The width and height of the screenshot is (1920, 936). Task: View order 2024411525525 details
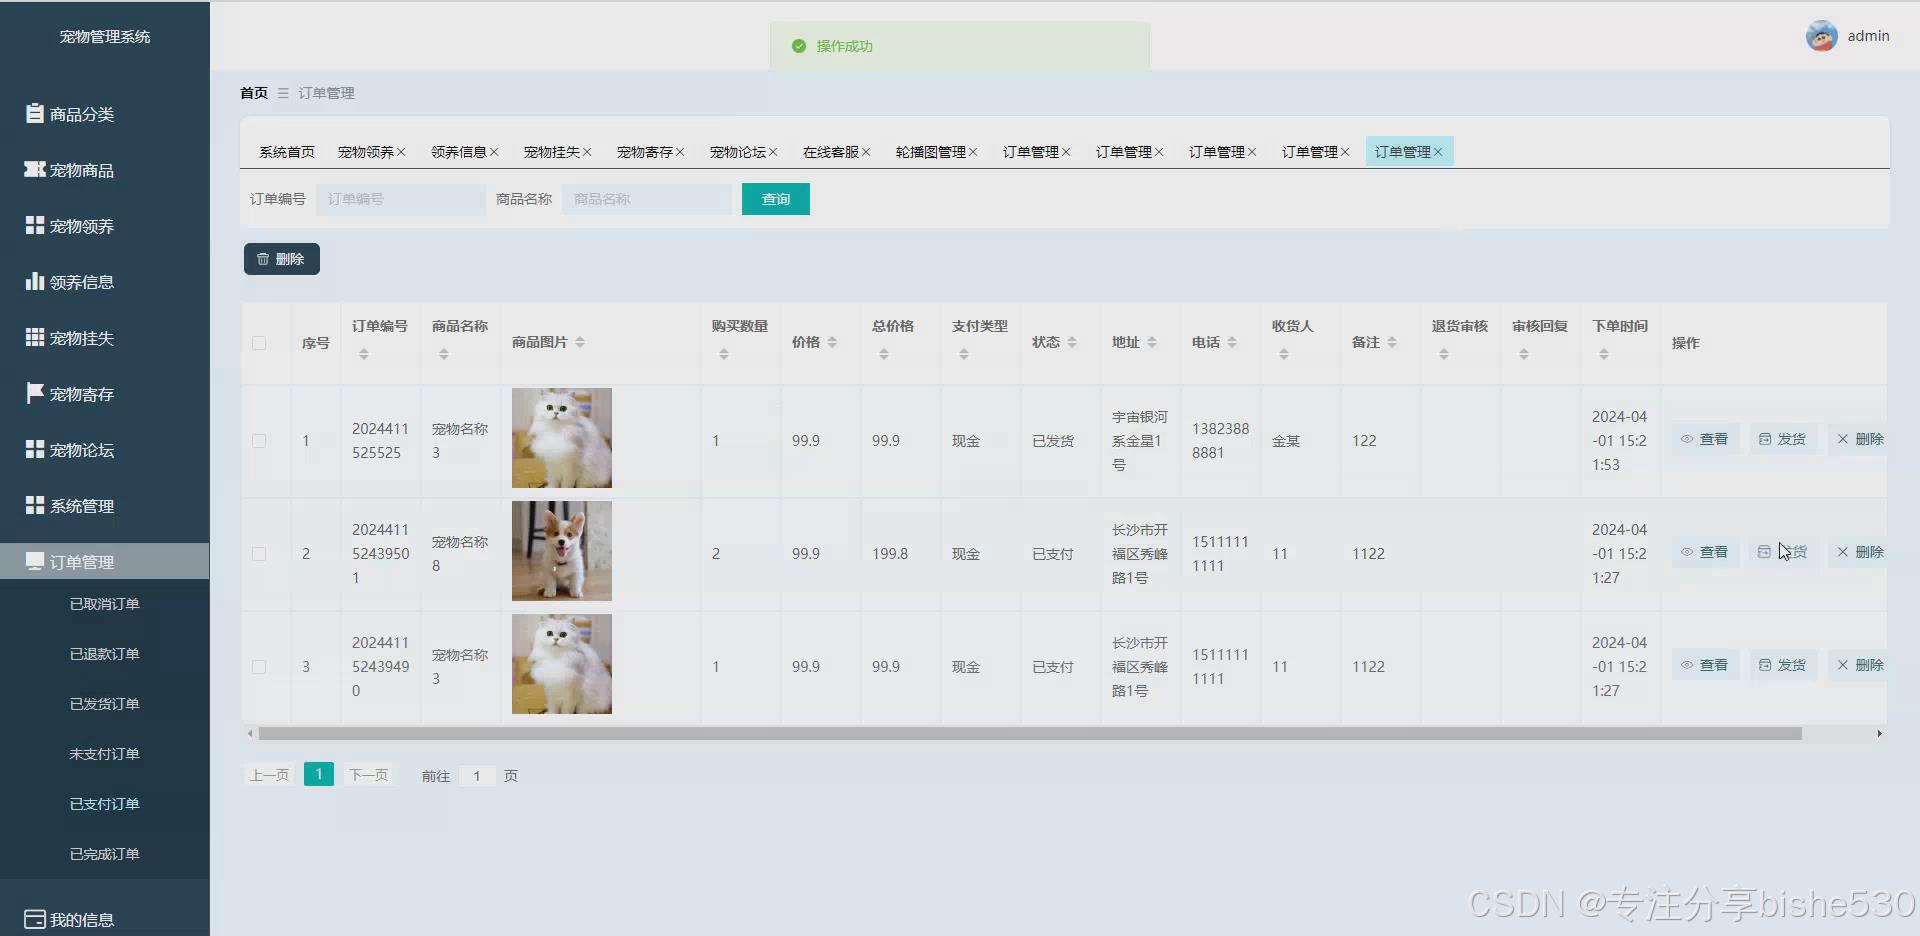[x=1705, y=439]
